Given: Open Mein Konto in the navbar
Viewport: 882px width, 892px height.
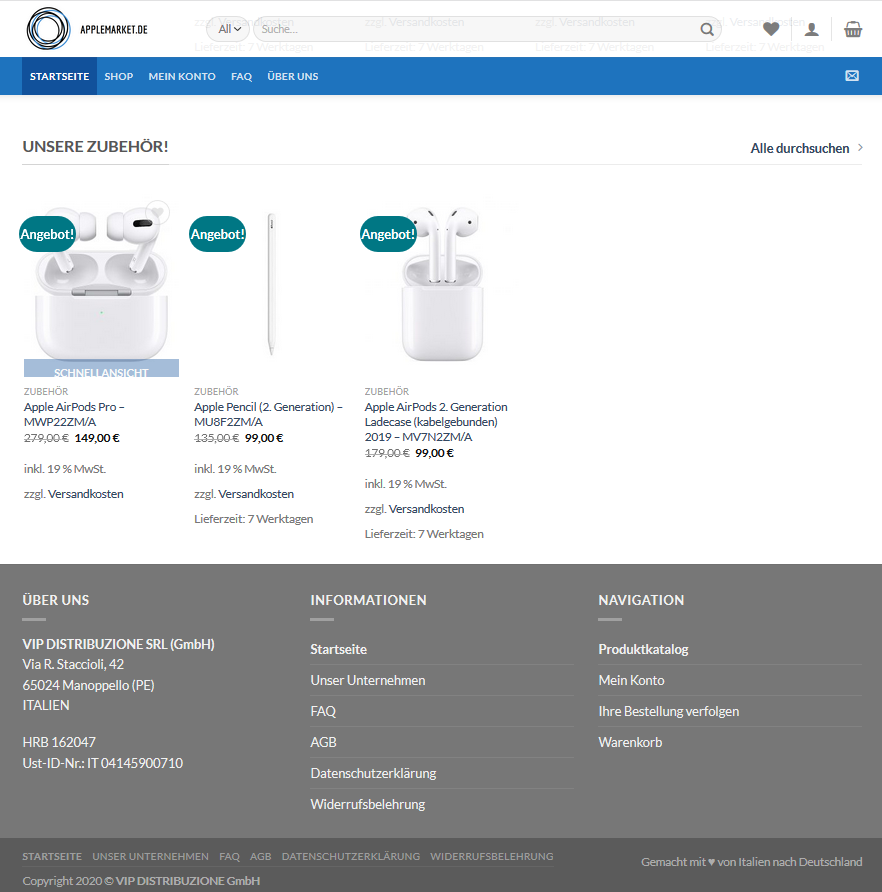Looking at the screenshot, I should point(182,76).
